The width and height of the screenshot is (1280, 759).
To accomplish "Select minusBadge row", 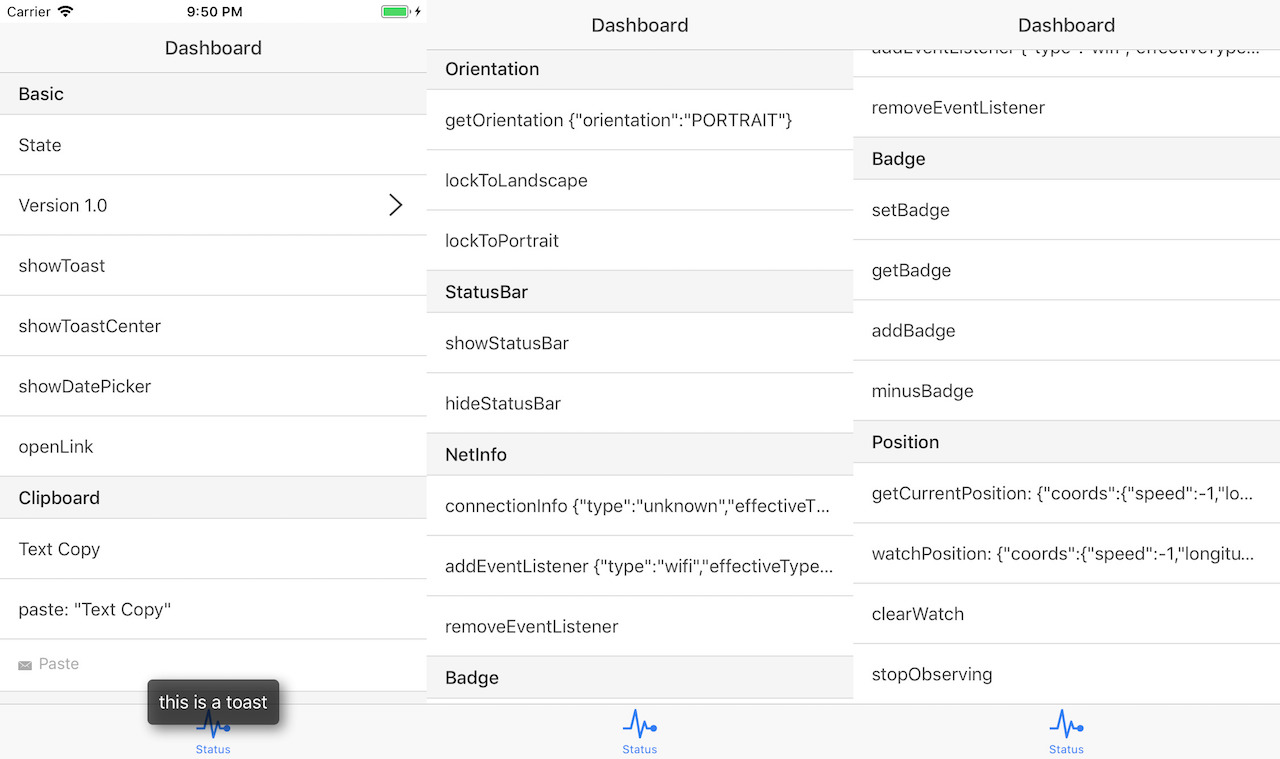I will (1066, 391).
